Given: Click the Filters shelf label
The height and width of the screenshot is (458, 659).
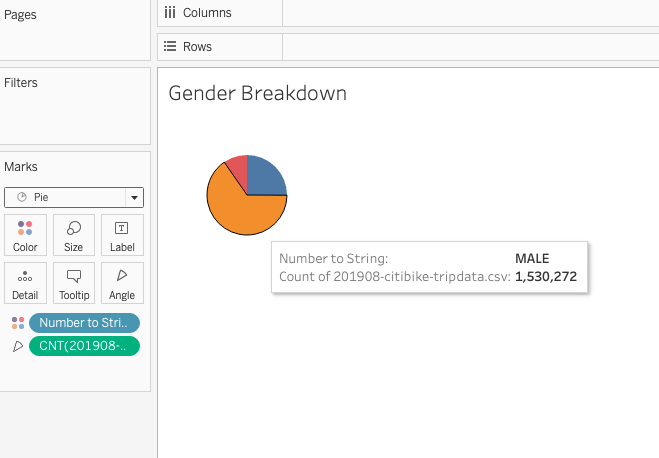Looking at the screenshot, I should (x=21, y=83).
